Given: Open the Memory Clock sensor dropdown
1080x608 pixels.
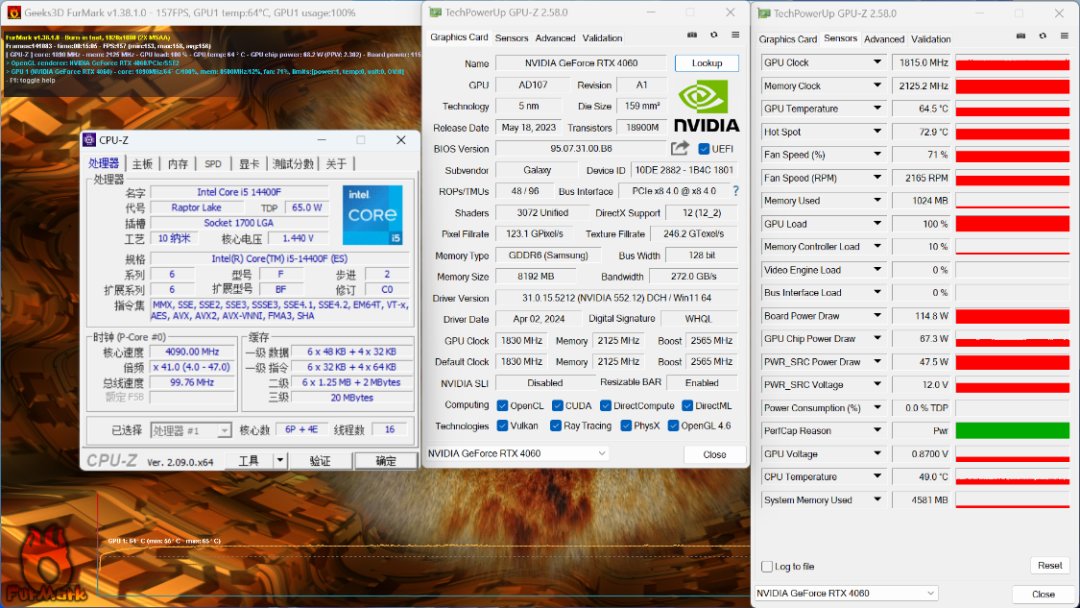Looking at the screenshot, I should [x=877, y=85].
